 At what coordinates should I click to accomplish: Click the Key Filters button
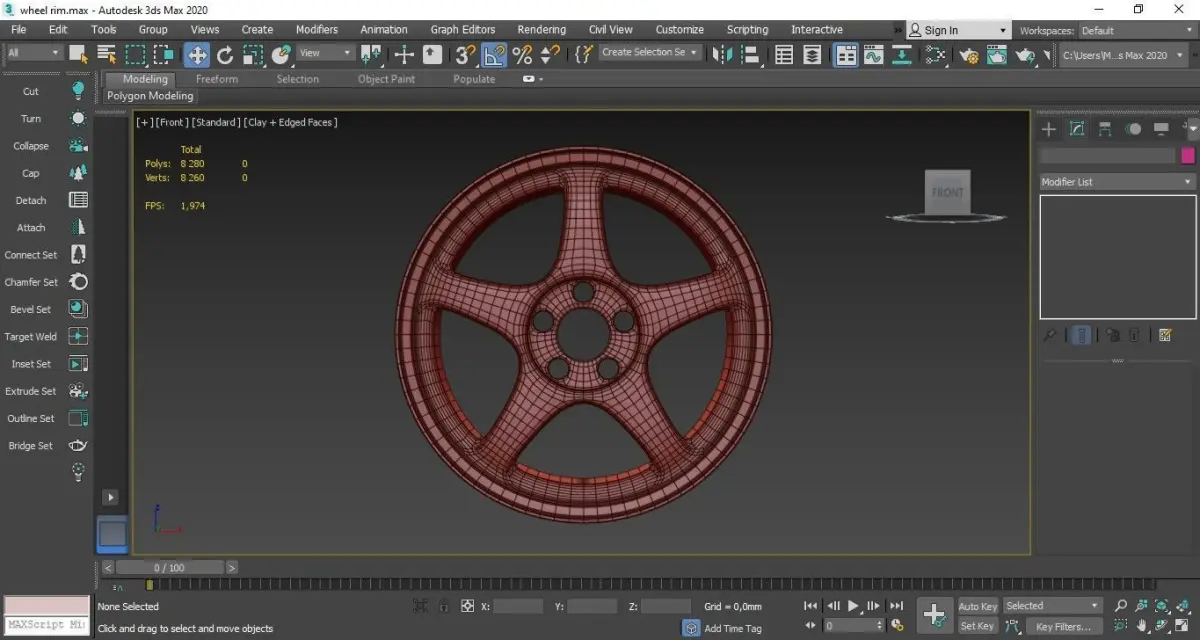1062,627
